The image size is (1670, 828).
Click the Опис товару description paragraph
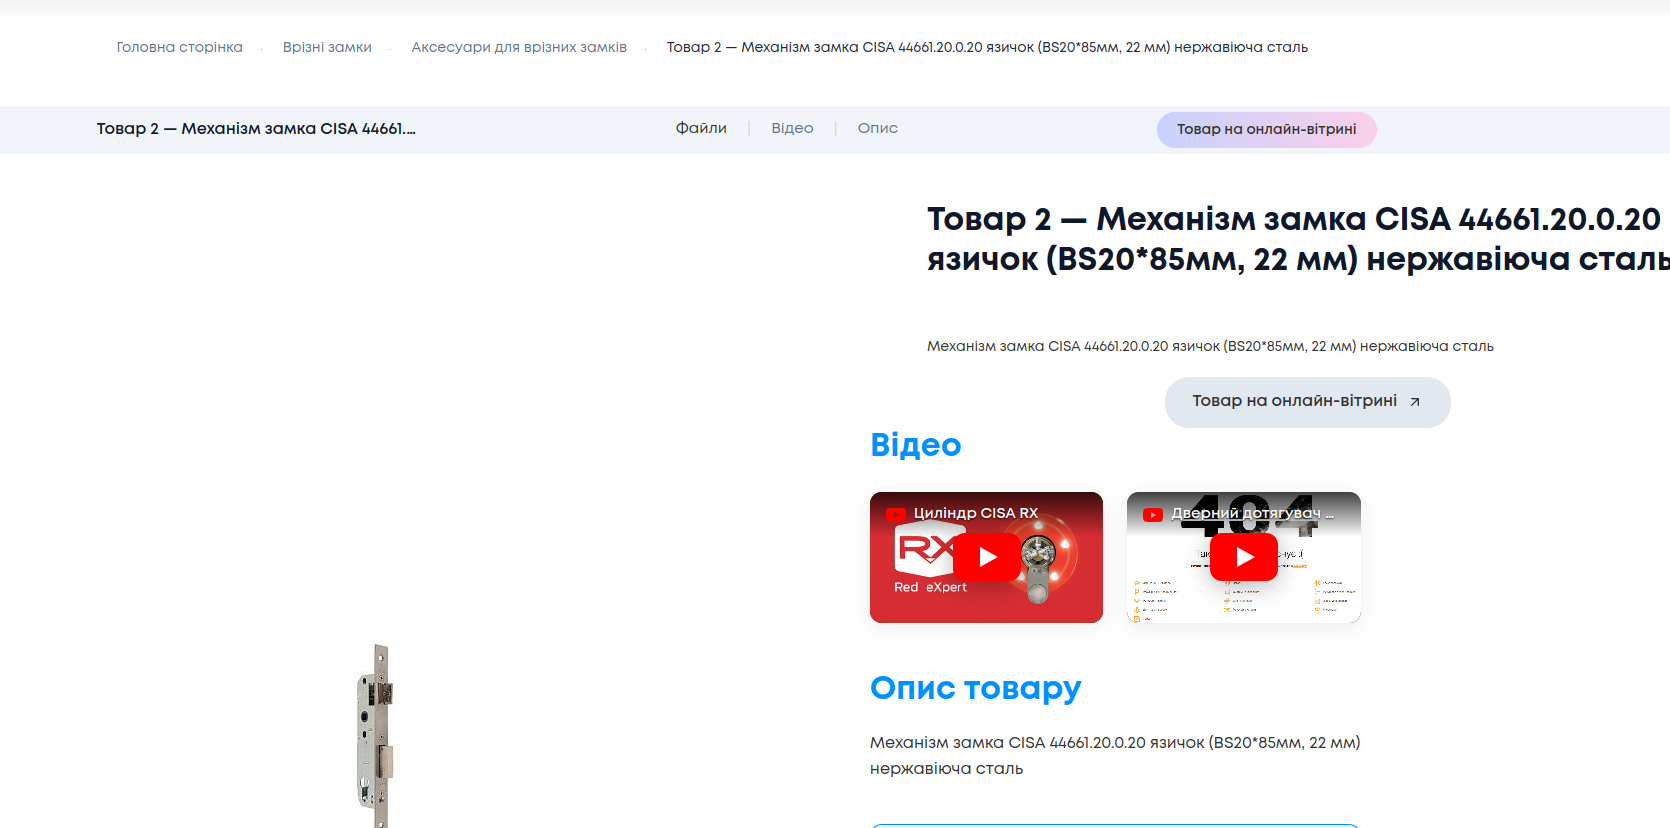coord(1115,755)
